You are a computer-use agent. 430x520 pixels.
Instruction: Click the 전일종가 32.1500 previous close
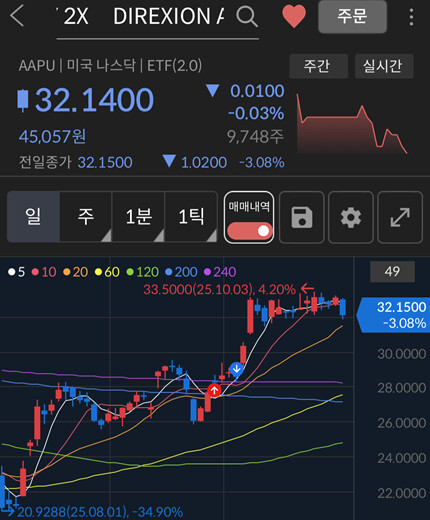(76, 162)
